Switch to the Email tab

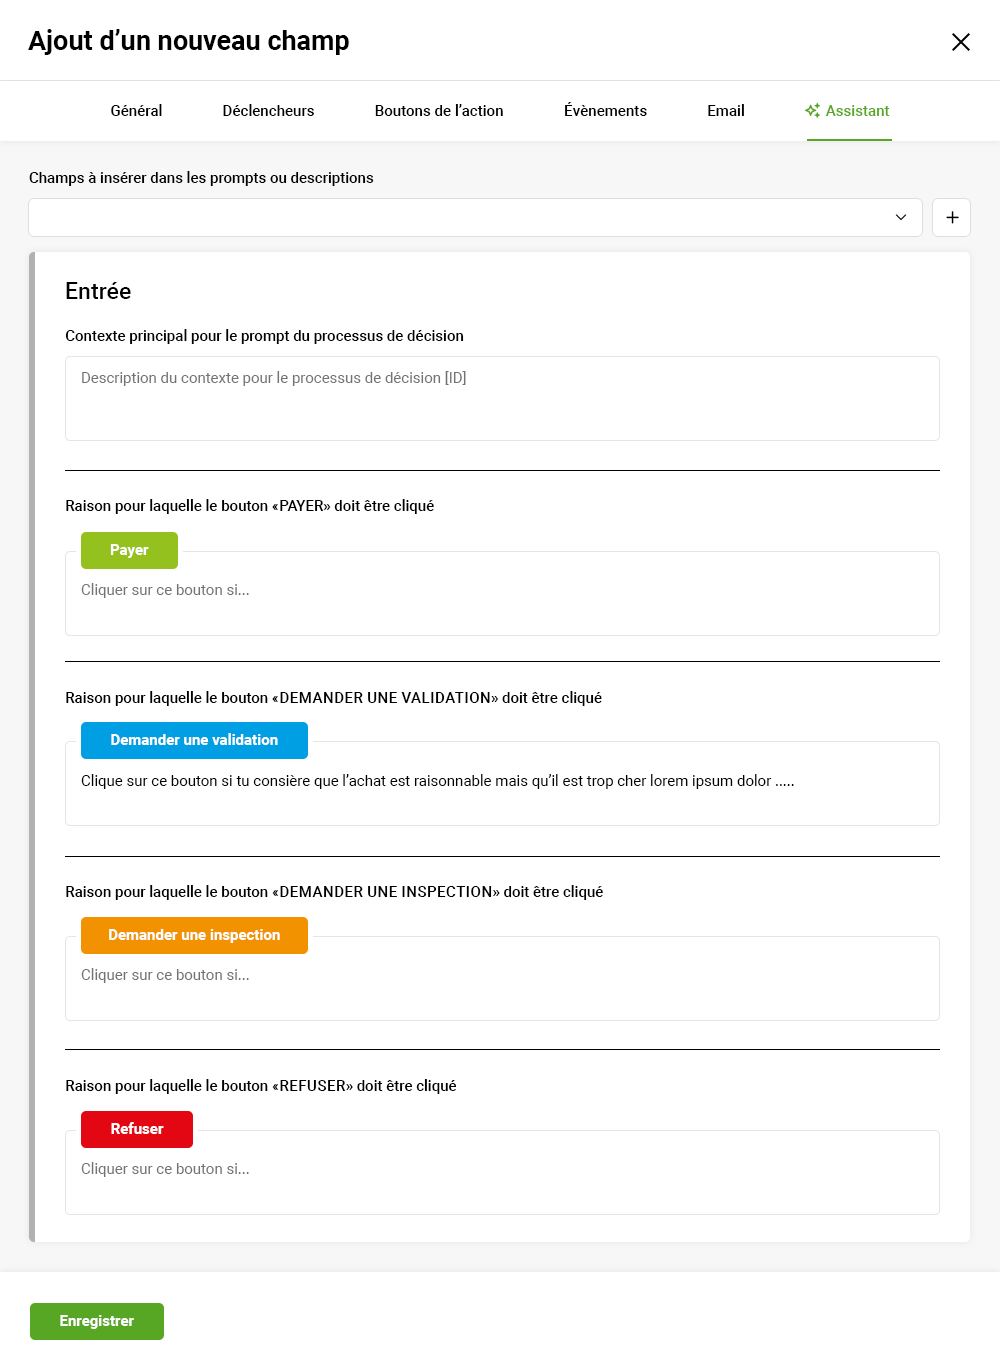click(725, 111)
